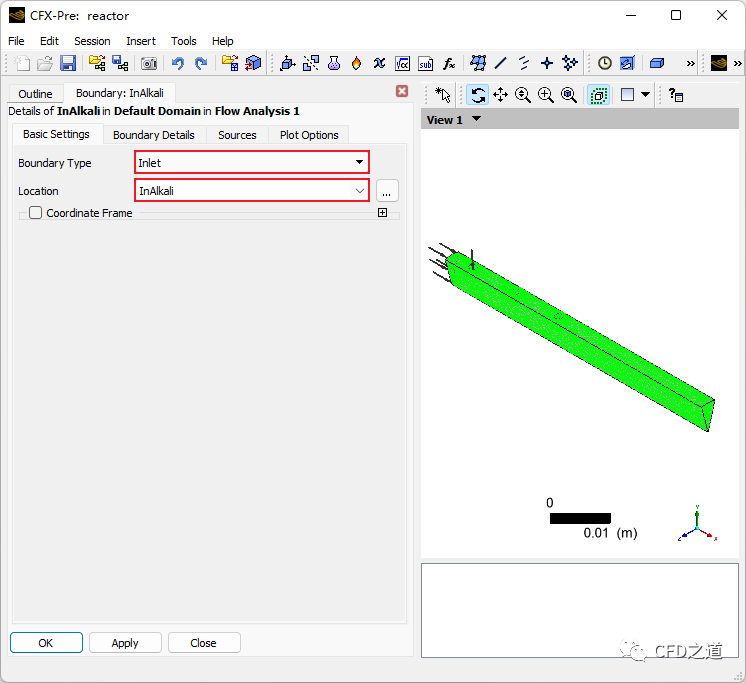
Task: Close the Boundary: InAlkali tab with red X
Action: (x=402, y=91)
